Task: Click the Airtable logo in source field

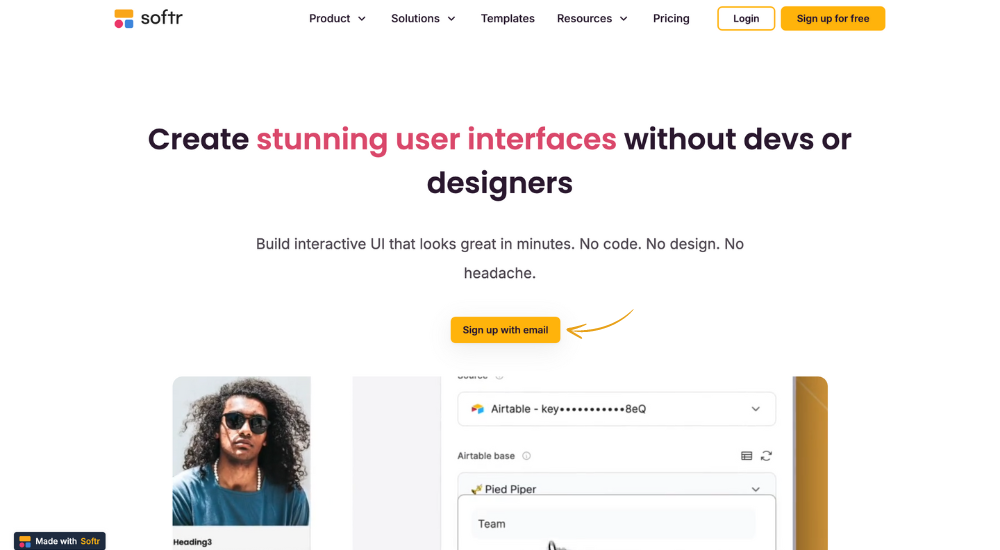Action: tap(477, 409)
